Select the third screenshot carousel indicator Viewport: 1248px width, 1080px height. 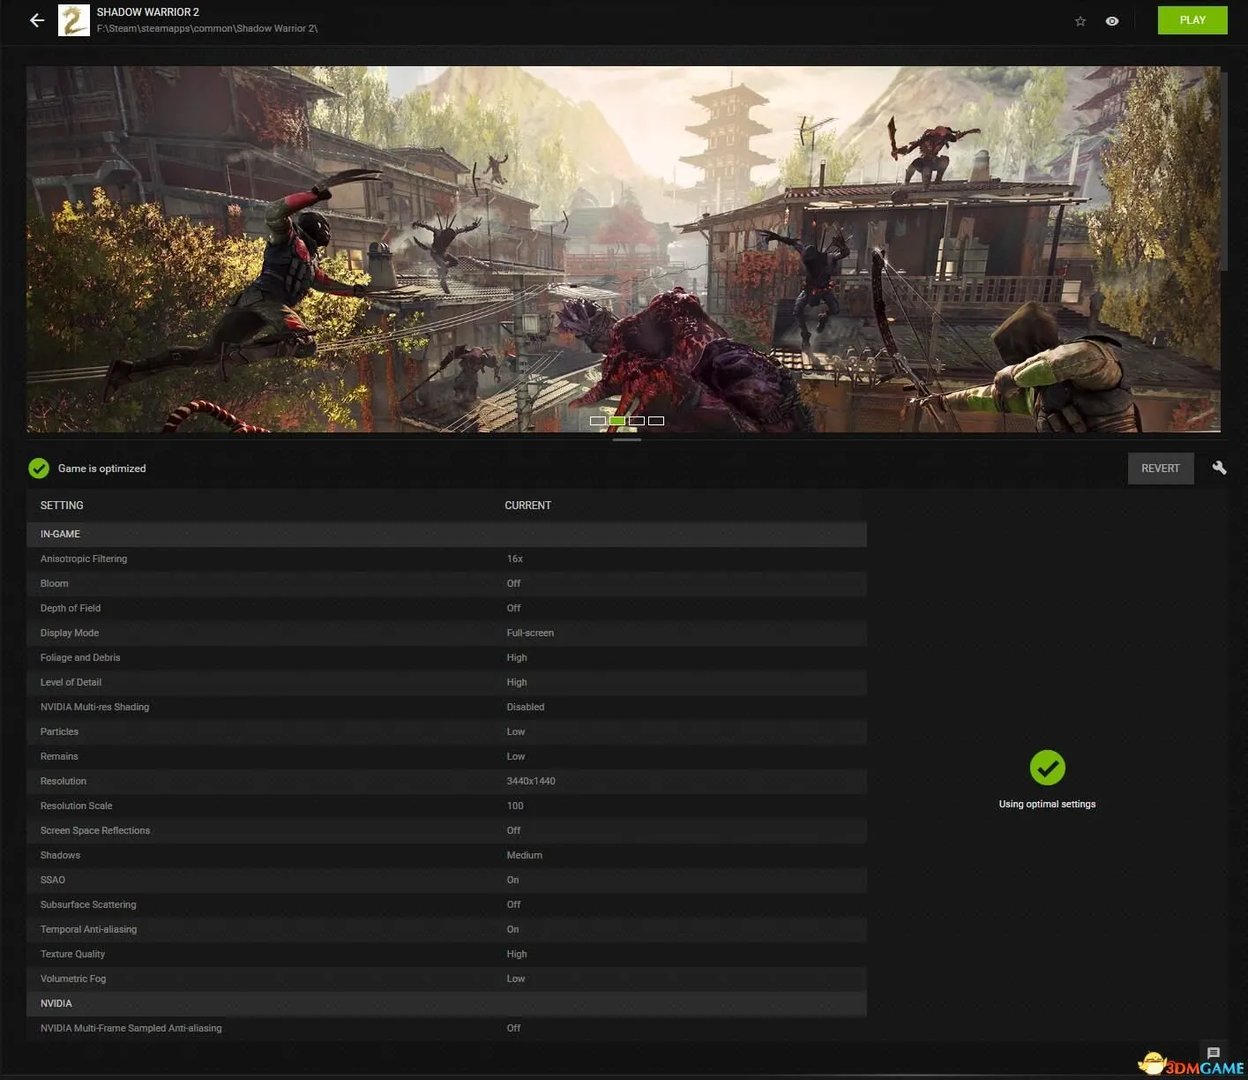637,421
